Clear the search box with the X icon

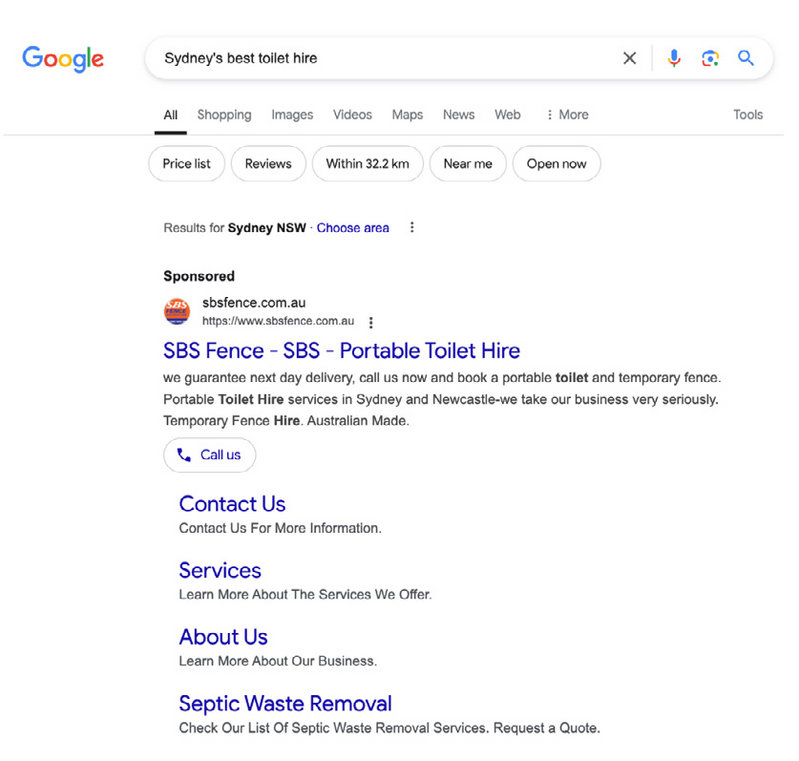tap(629, 58)
